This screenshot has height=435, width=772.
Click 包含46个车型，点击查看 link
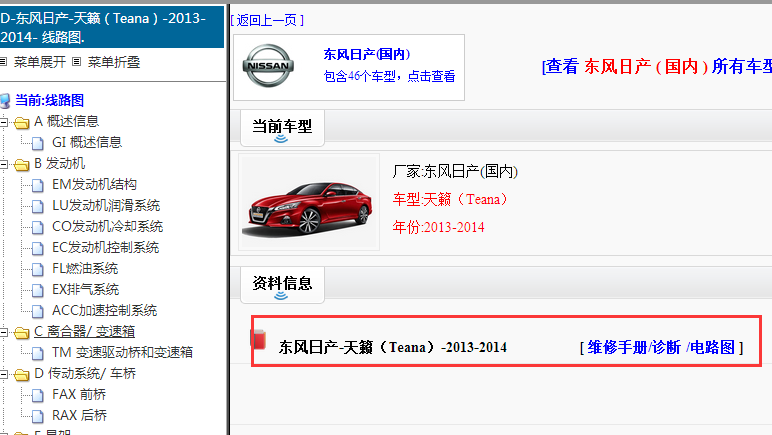tap(389, 76)
